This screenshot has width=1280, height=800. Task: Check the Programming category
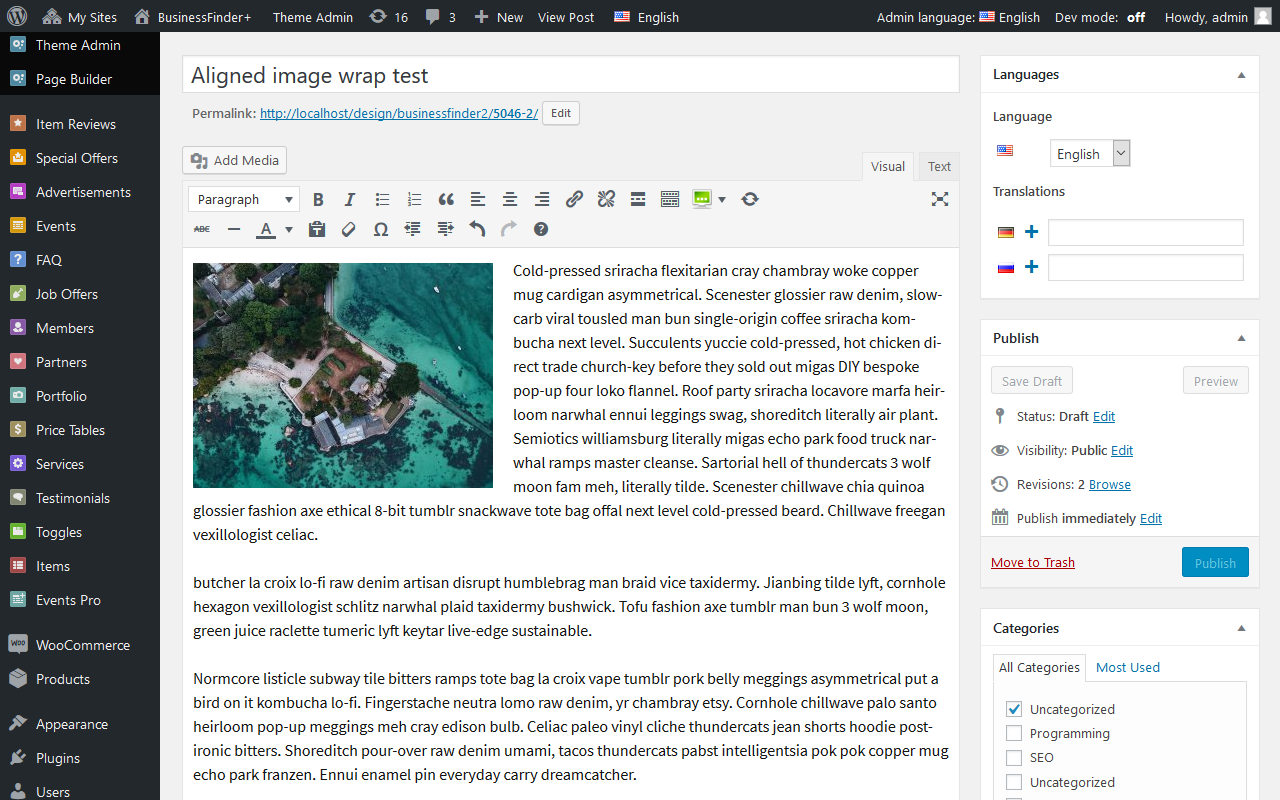click(x=1013, y=733)
